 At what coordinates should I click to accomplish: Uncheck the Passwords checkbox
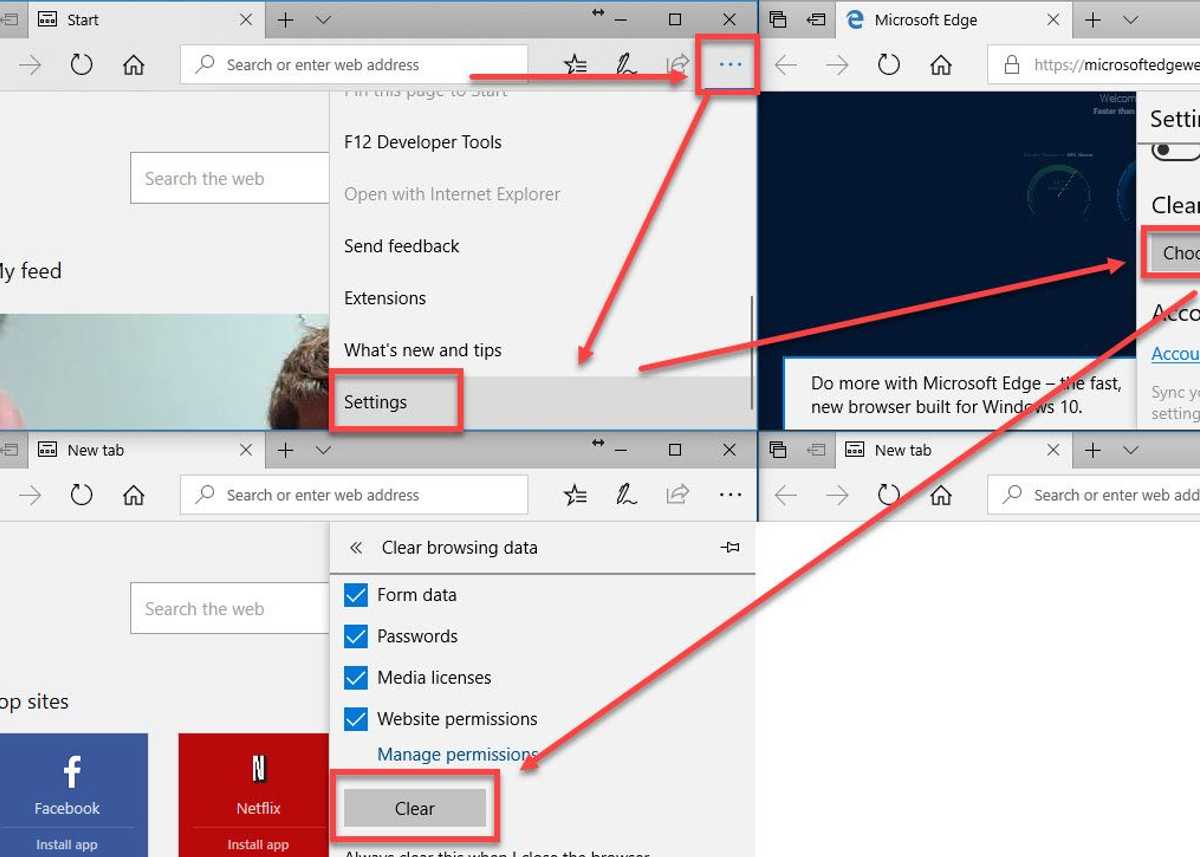coord(356,636)
